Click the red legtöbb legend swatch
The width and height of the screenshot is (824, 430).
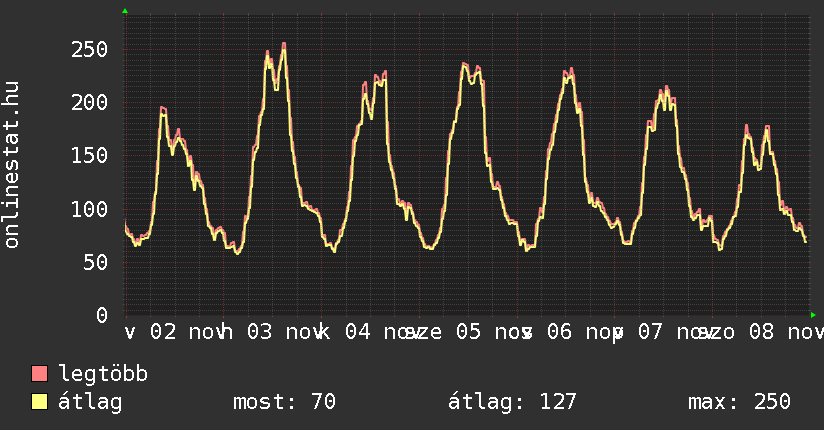pyautogui.click(x=40, y=374)
